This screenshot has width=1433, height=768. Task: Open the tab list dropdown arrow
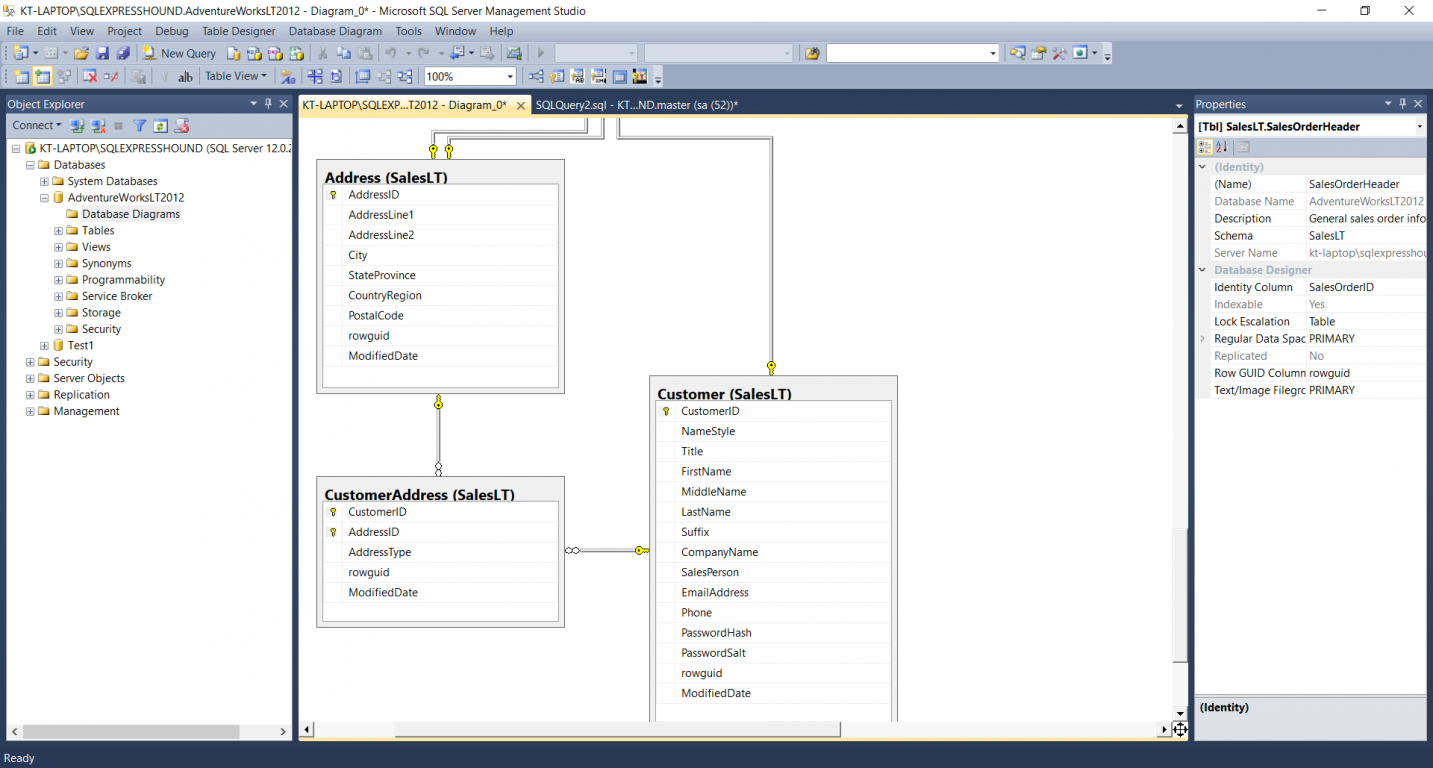(x=1179, y=105)
